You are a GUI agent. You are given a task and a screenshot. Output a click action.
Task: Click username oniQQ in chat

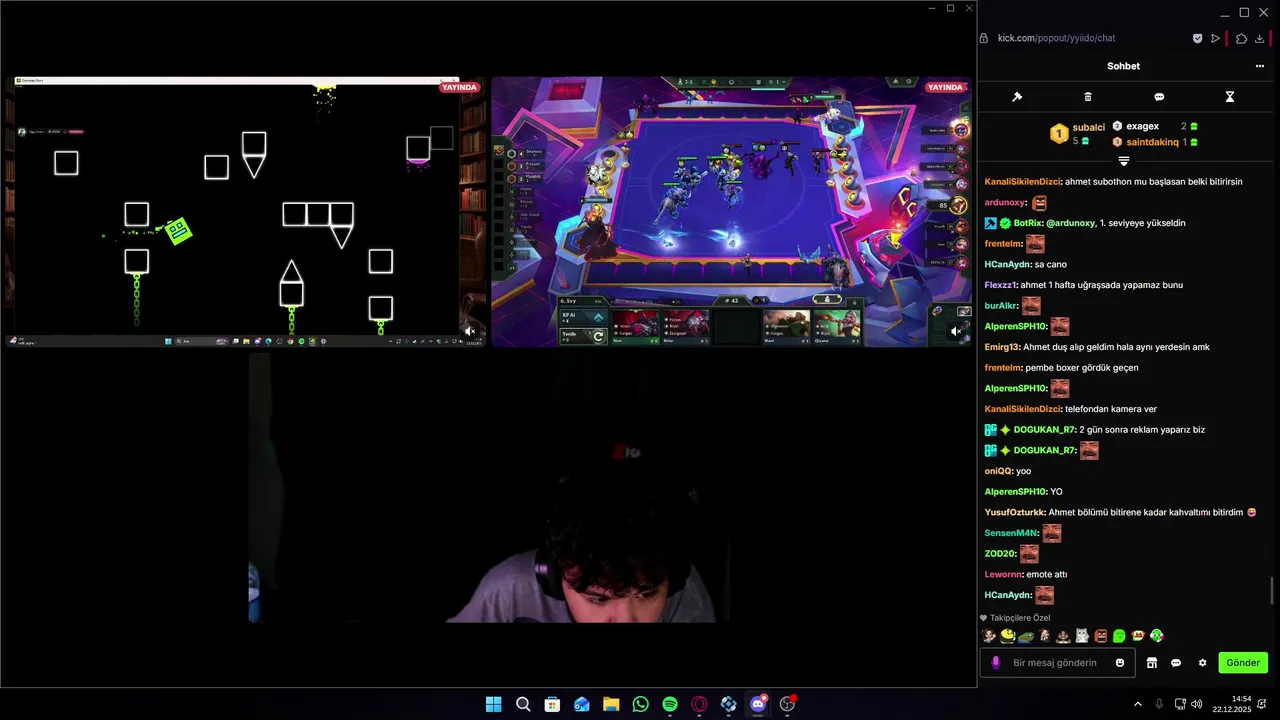[x=998, y=471]
